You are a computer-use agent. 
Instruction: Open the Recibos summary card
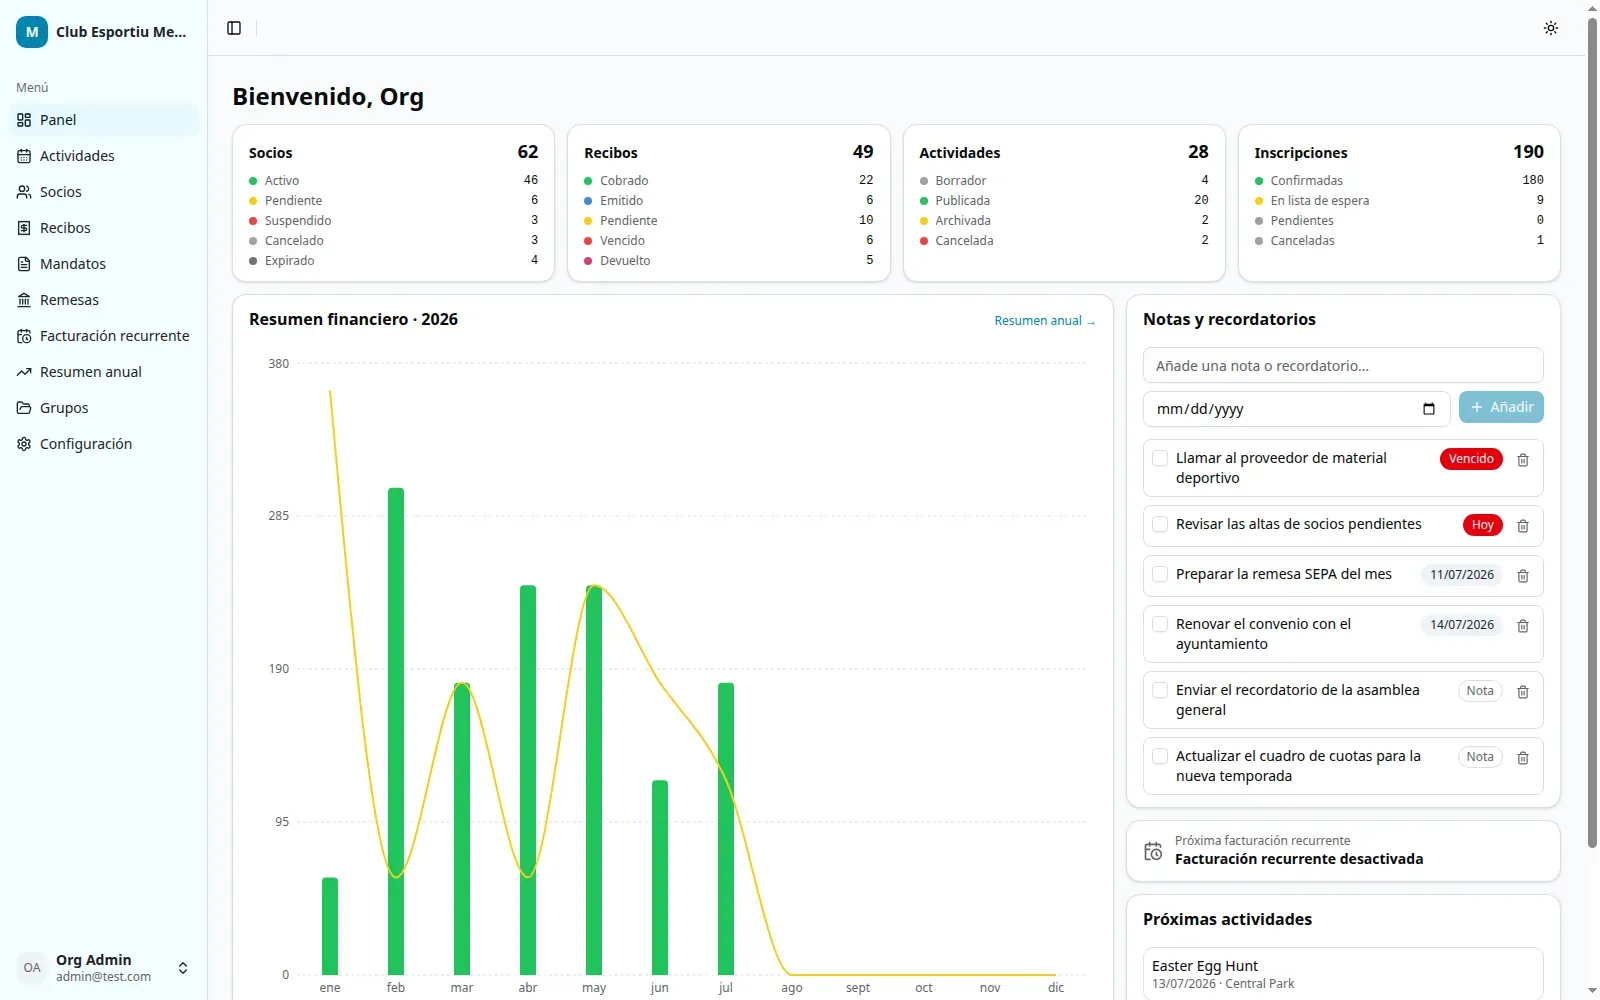pyautogui.click(x=728, y=203)
